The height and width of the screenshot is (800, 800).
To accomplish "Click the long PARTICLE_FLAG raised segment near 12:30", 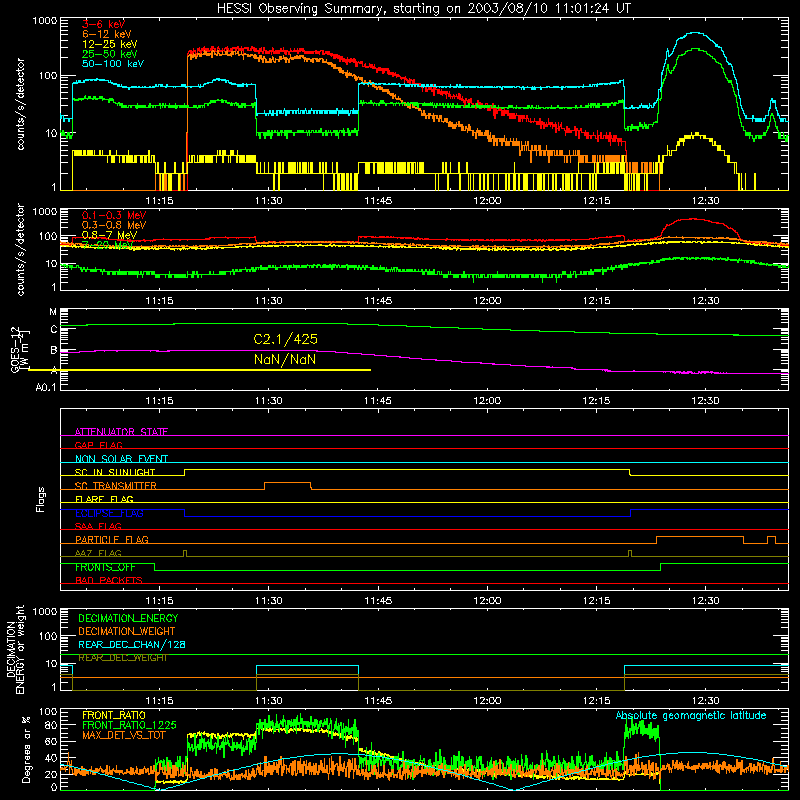I will point(699,537).
